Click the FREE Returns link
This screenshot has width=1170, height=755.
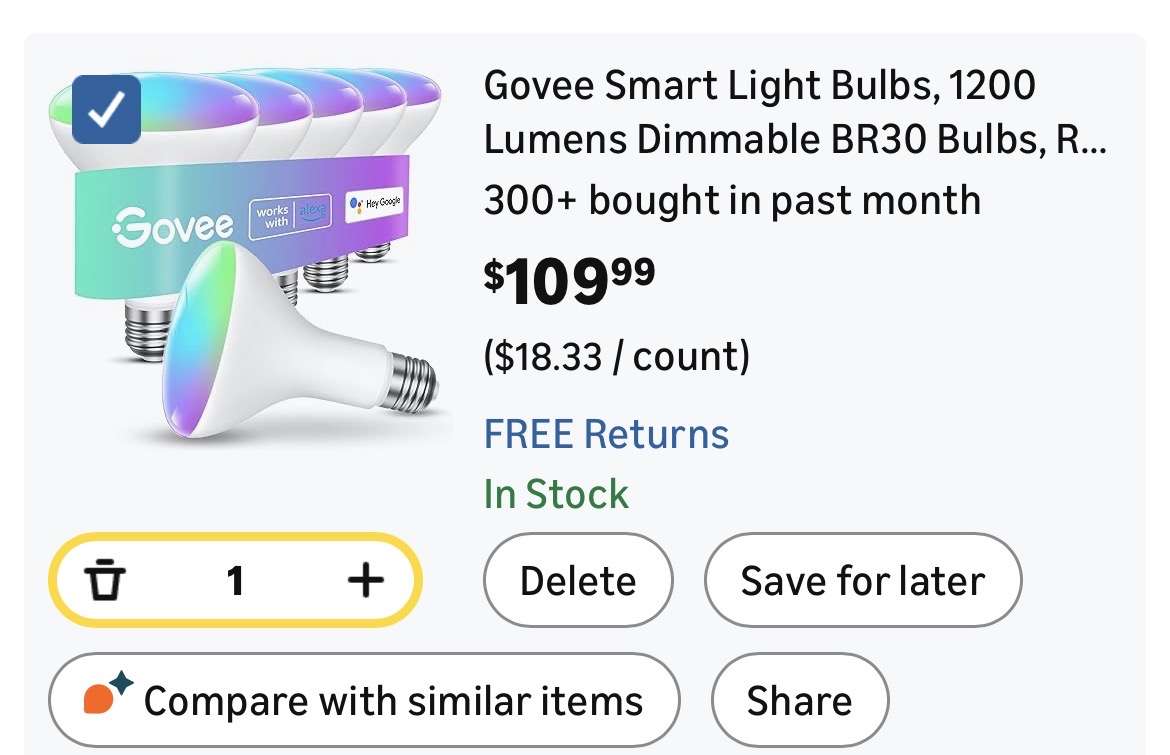click(x=606, y=434)
